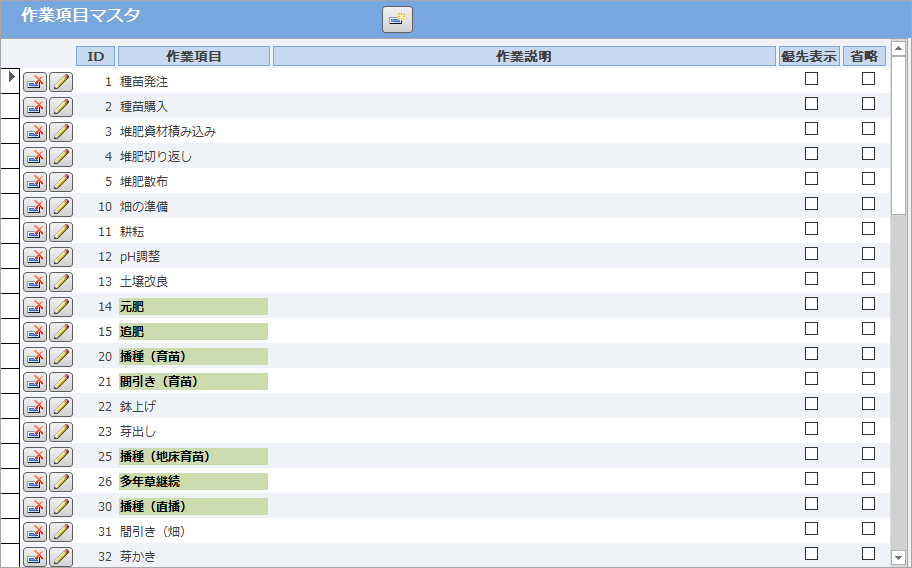912x568 pixels.
Task: Click the 優先表示 column header
Action: pos(809,56)
